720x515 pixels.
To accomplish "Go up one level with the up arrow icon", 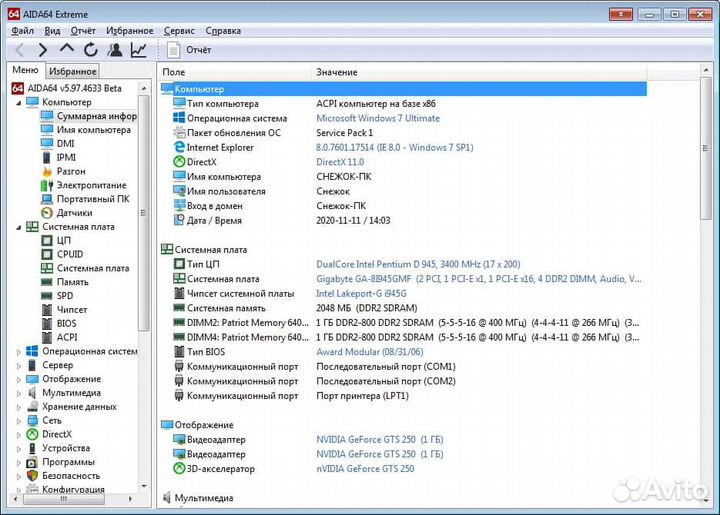I will coord(67,49).
